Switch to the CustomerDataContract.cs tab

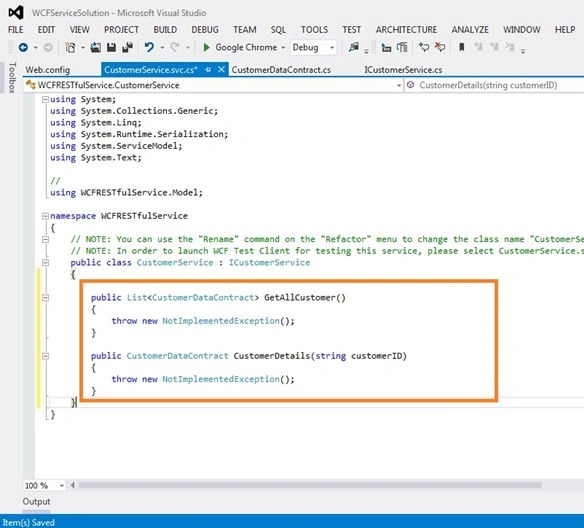(x=281, y=70)
